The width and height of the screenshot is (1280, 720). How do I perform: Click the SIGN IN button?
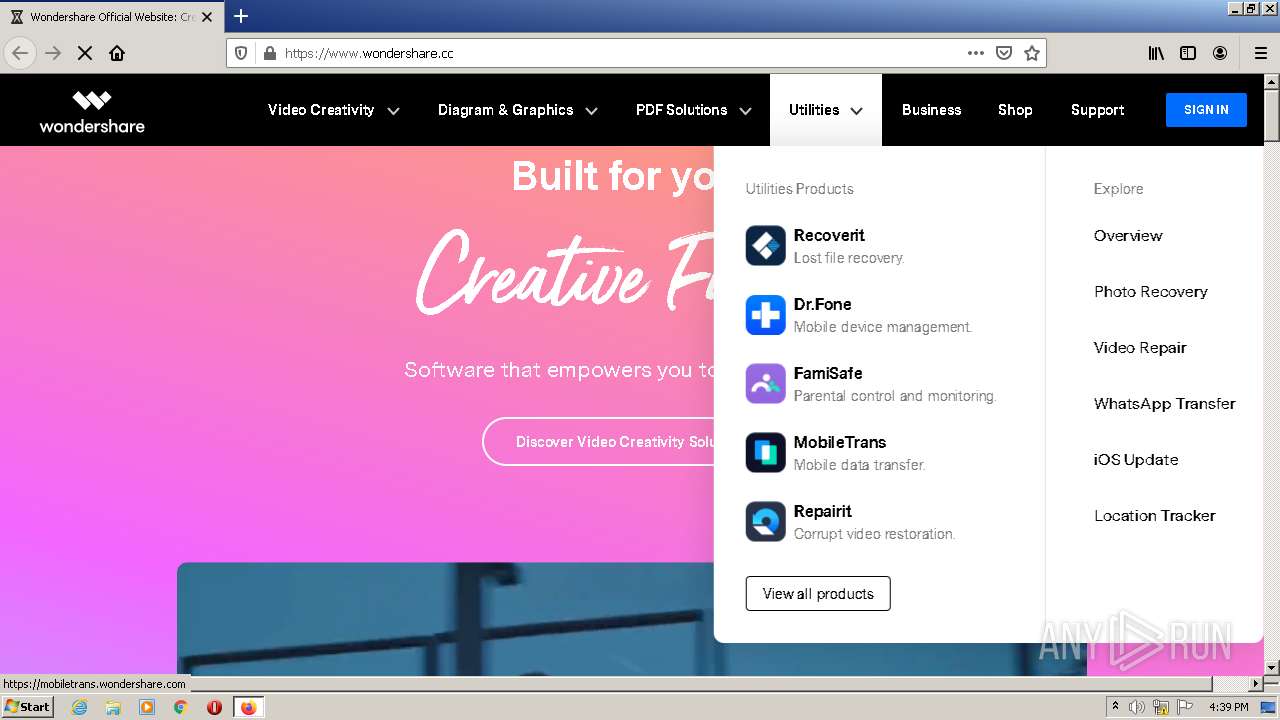tap(1206, 110)
